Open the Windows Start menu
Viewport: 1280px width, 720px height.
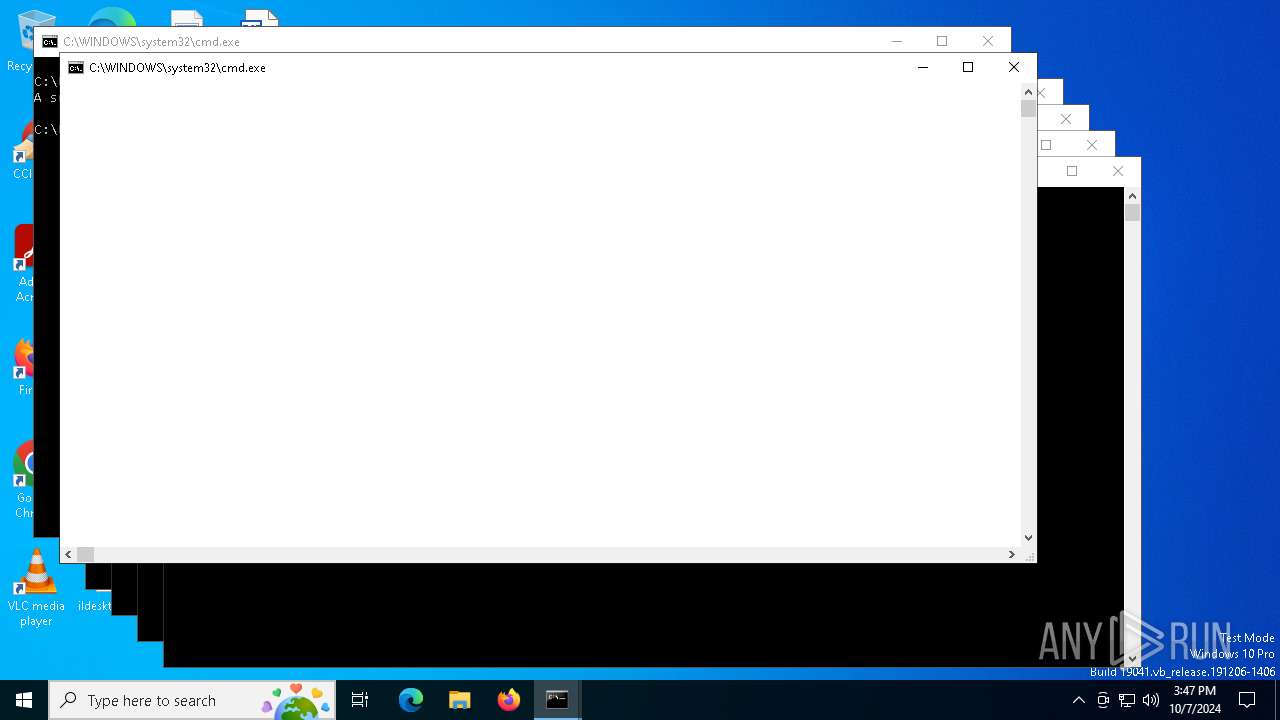[24, 700]
